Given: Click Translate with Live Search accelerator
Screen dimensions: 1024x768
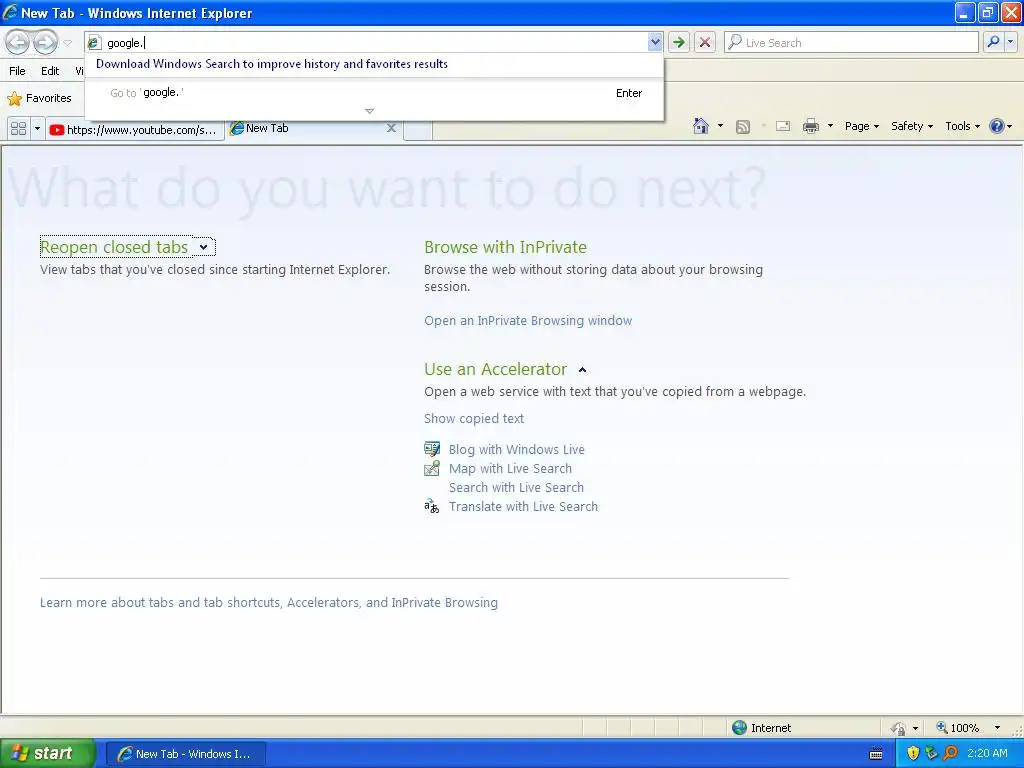Looking at the screenshot, I should (x=523, y=506).
